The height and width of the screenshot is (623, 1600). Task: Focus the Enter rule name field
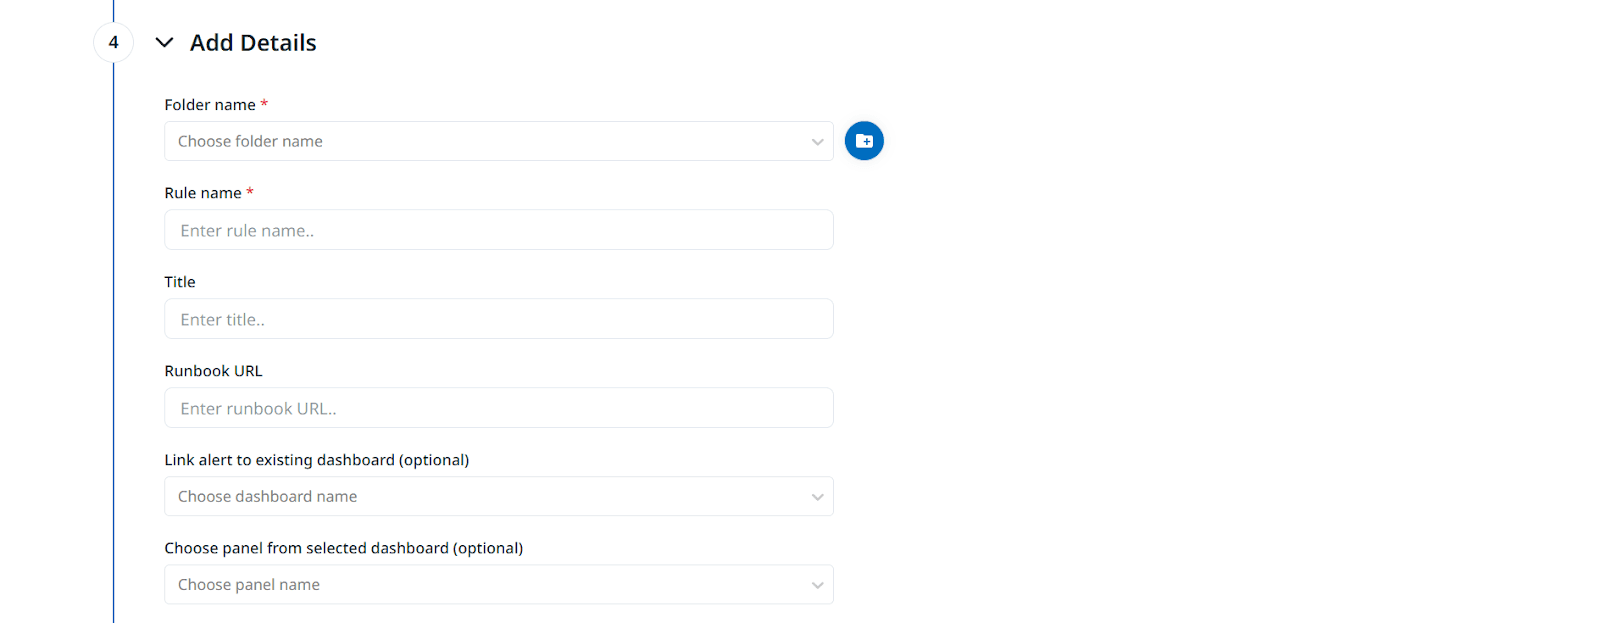(499, 230)
